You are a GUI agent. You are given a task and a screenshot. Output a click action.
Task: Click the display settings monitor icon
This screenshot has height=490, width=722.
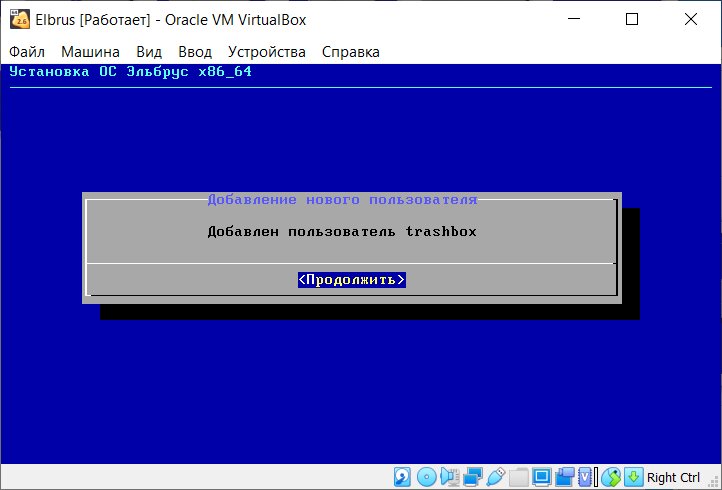point(542,477)
